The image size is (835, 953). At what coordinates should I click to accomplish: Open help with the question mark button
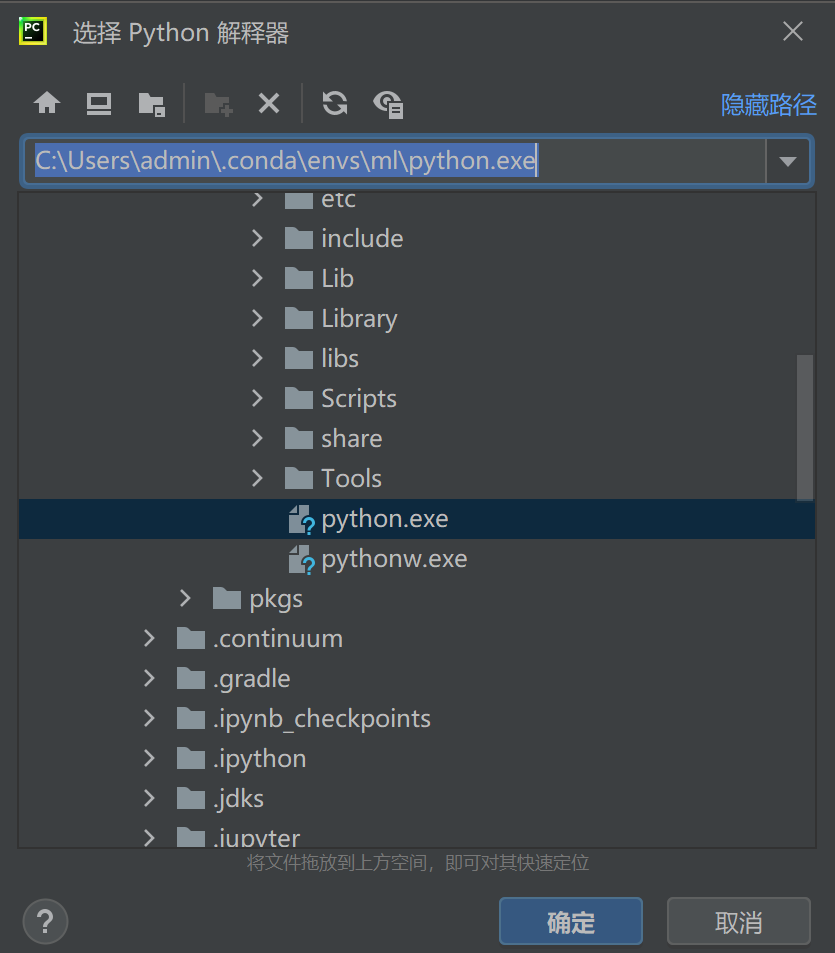pos(46,921)
